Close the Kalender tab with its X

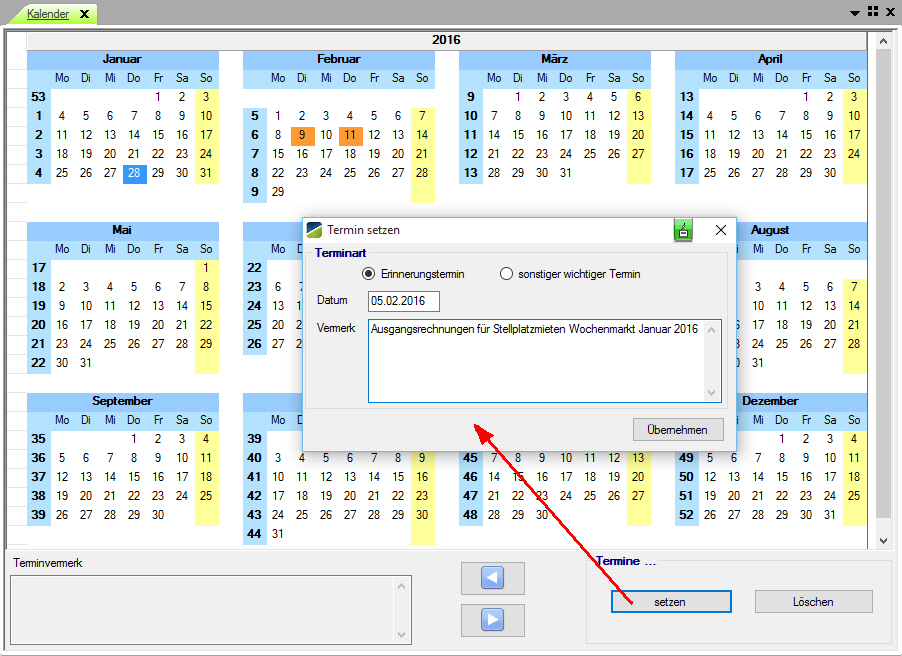84,14
